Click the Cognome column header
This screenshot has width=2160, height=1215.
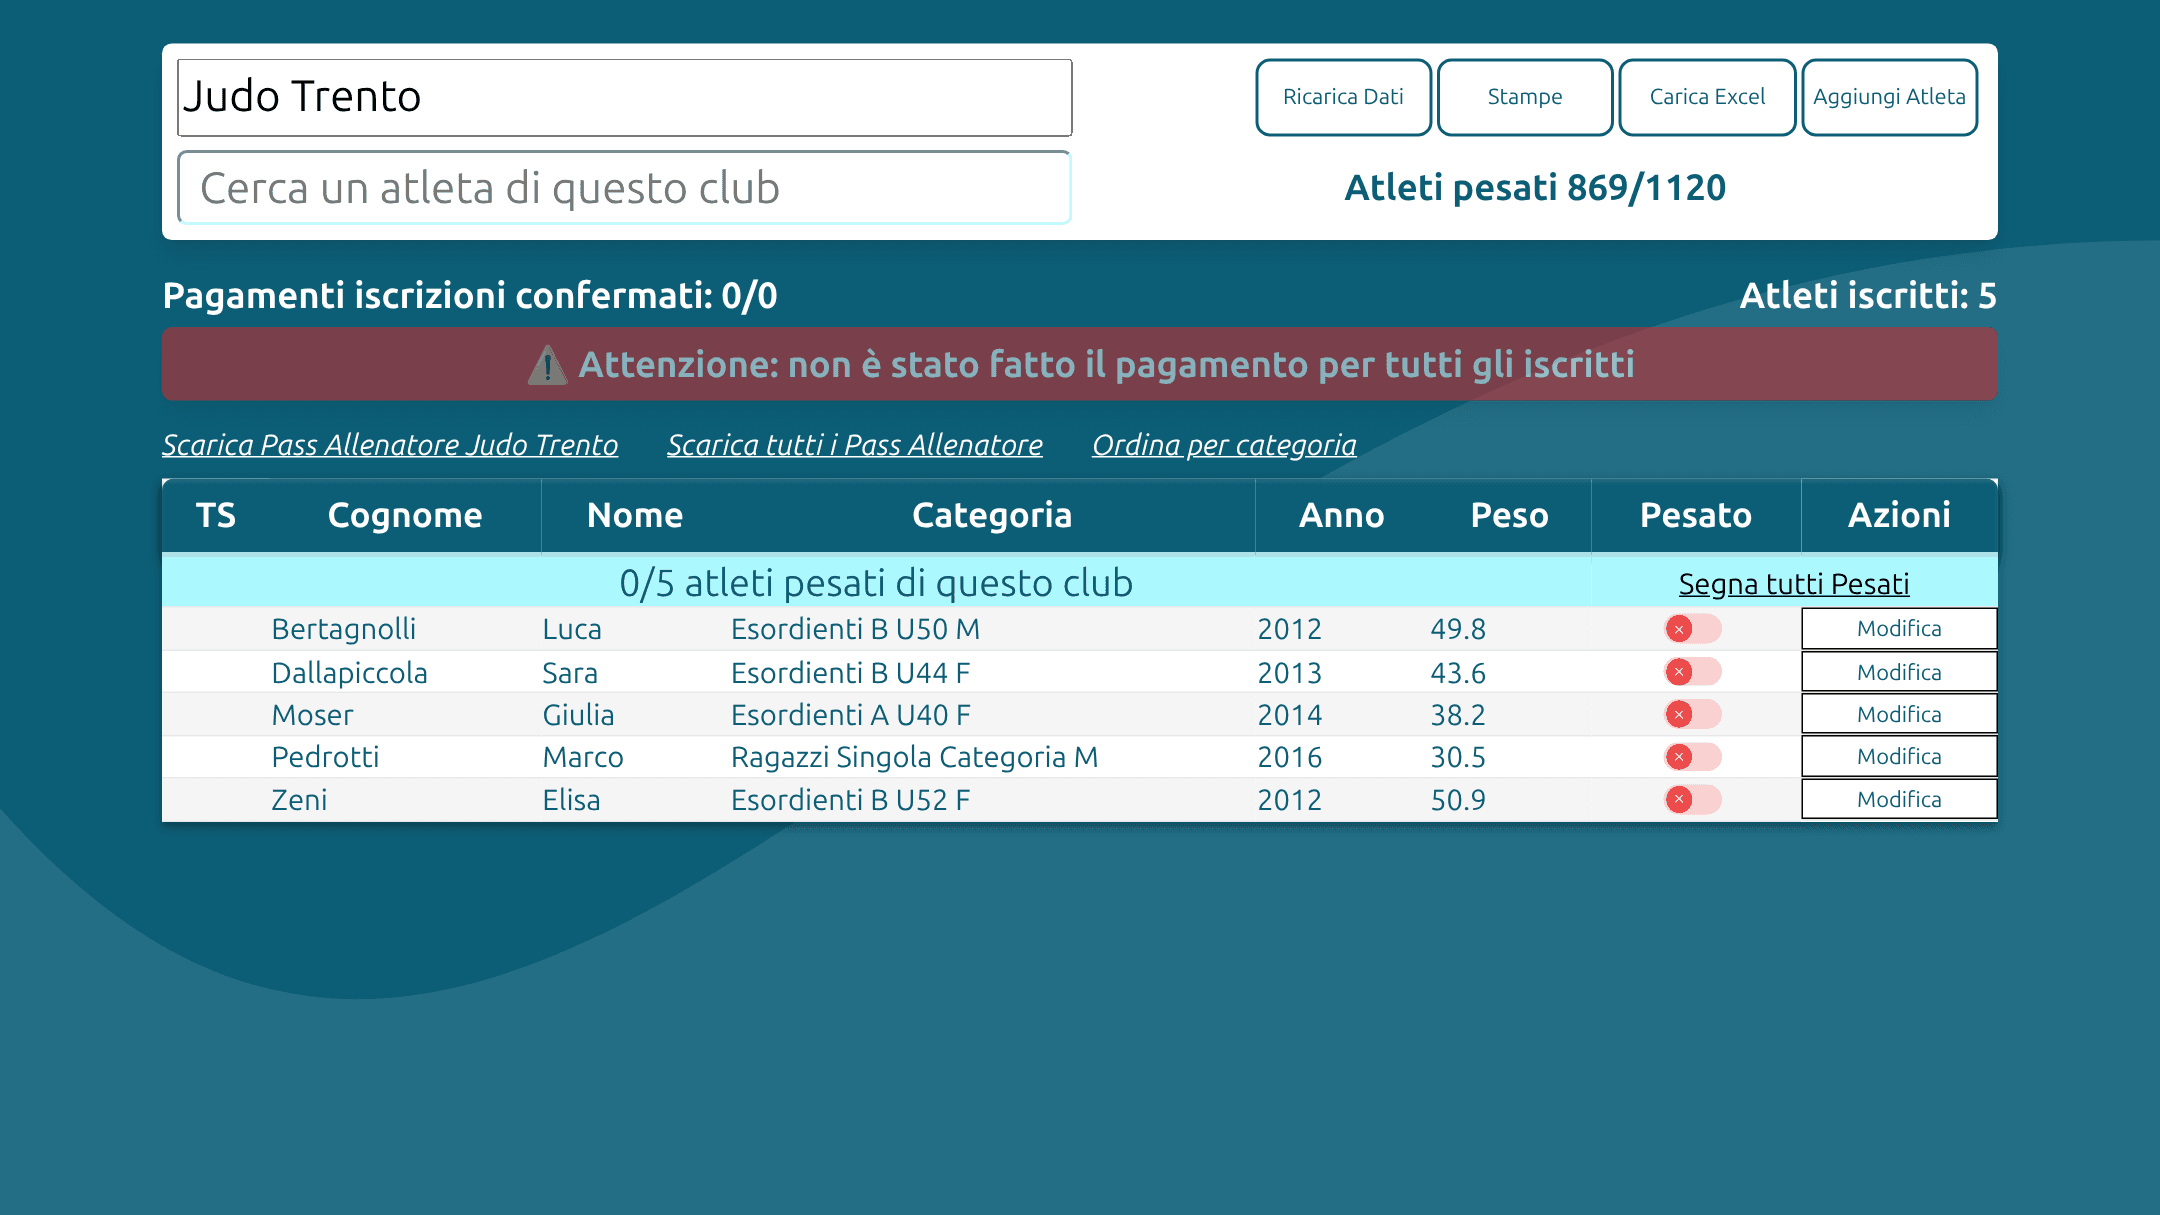pos(405,515)
